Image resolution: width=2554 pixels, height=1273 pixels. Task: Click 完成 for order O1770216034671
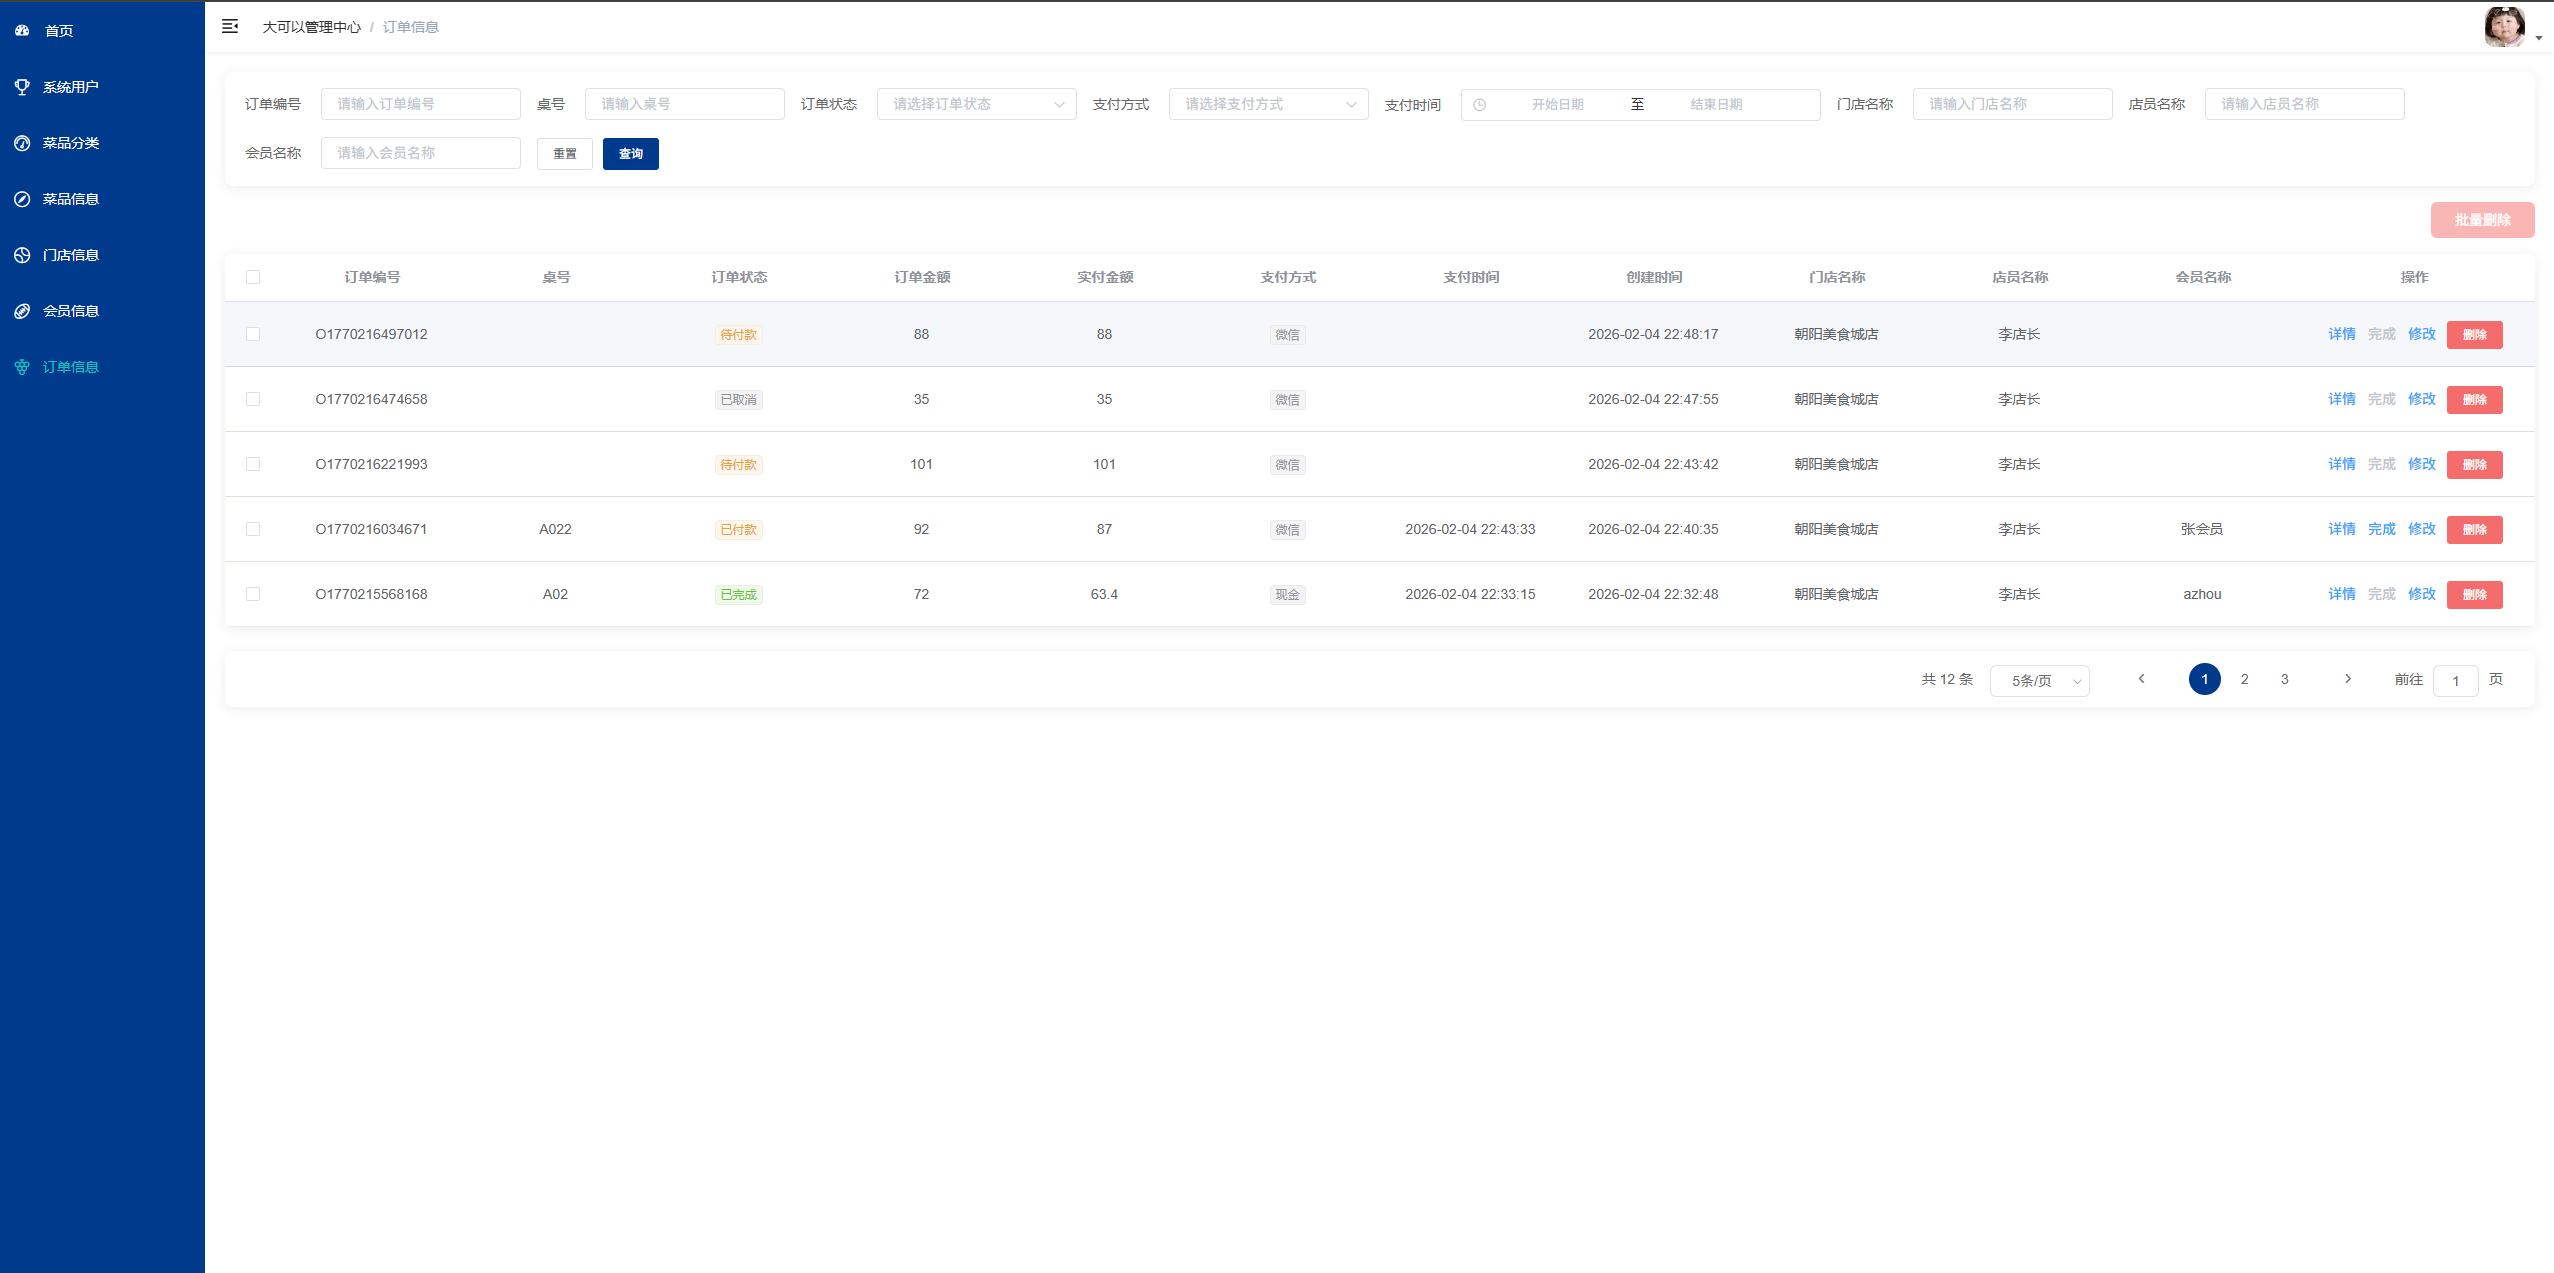tap(2381, 529)
